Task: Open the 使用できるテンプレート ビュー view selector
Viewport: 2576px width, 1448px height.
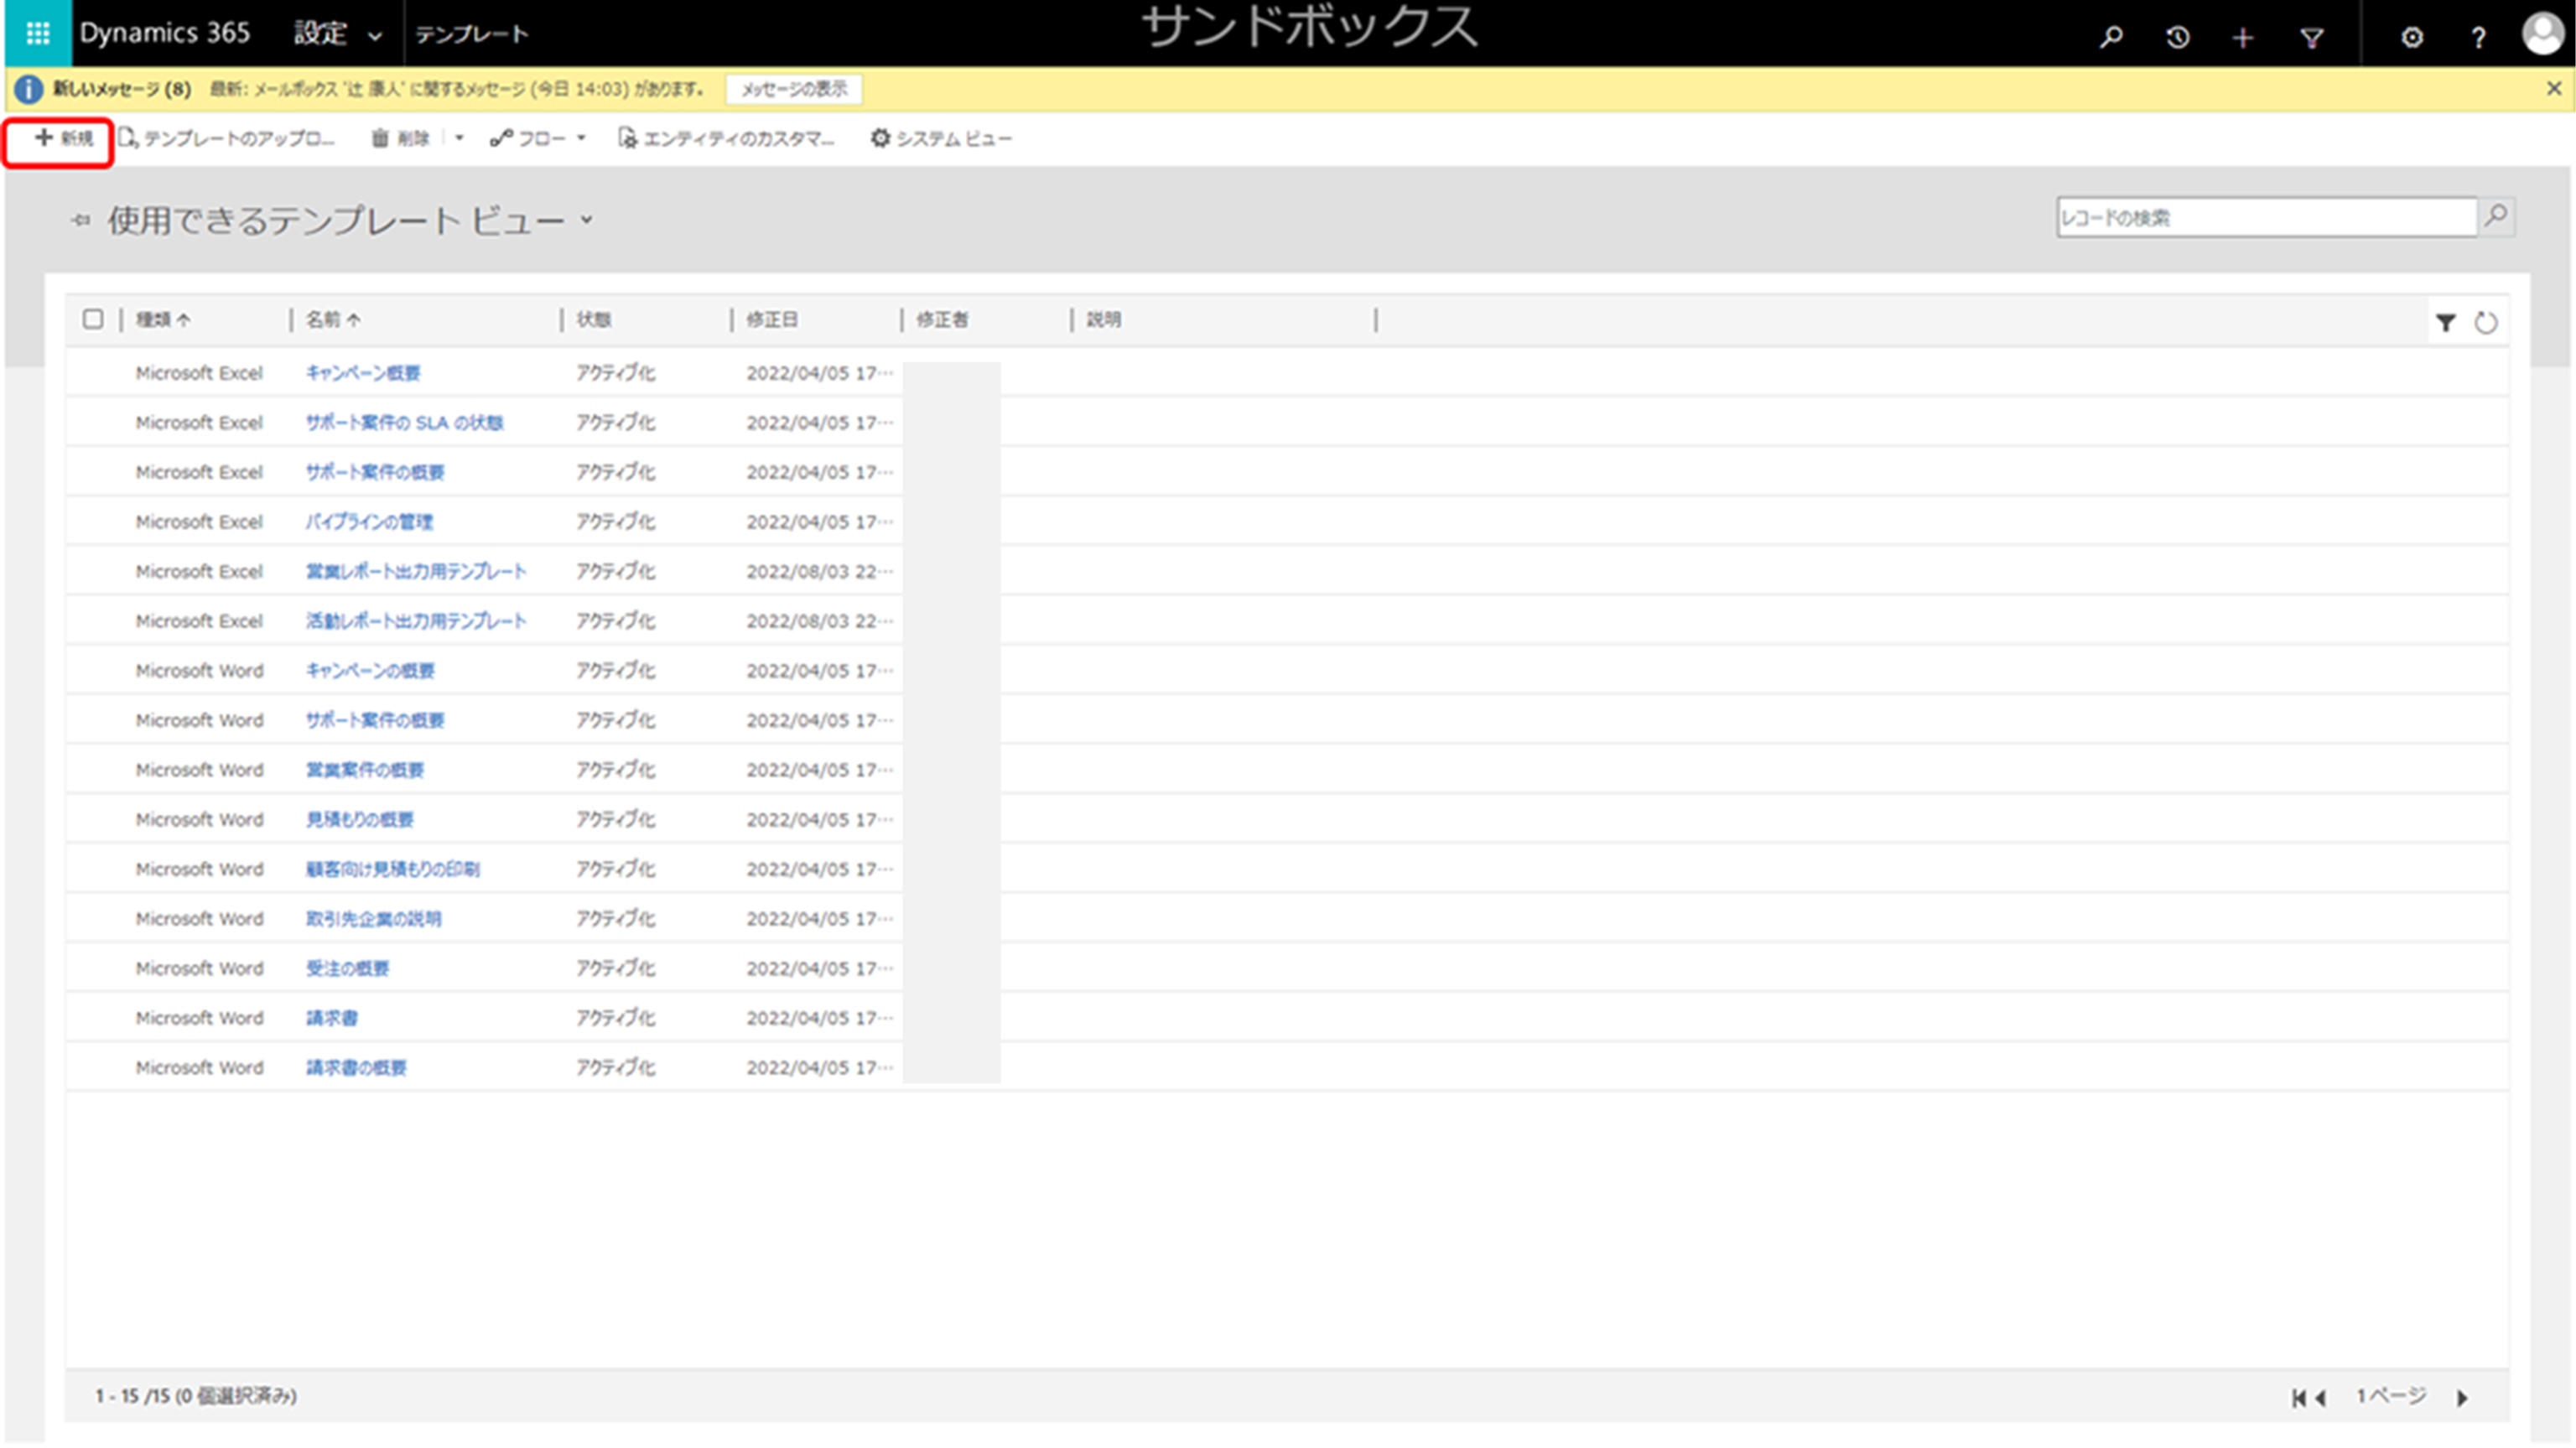Action: coord(350,220)
